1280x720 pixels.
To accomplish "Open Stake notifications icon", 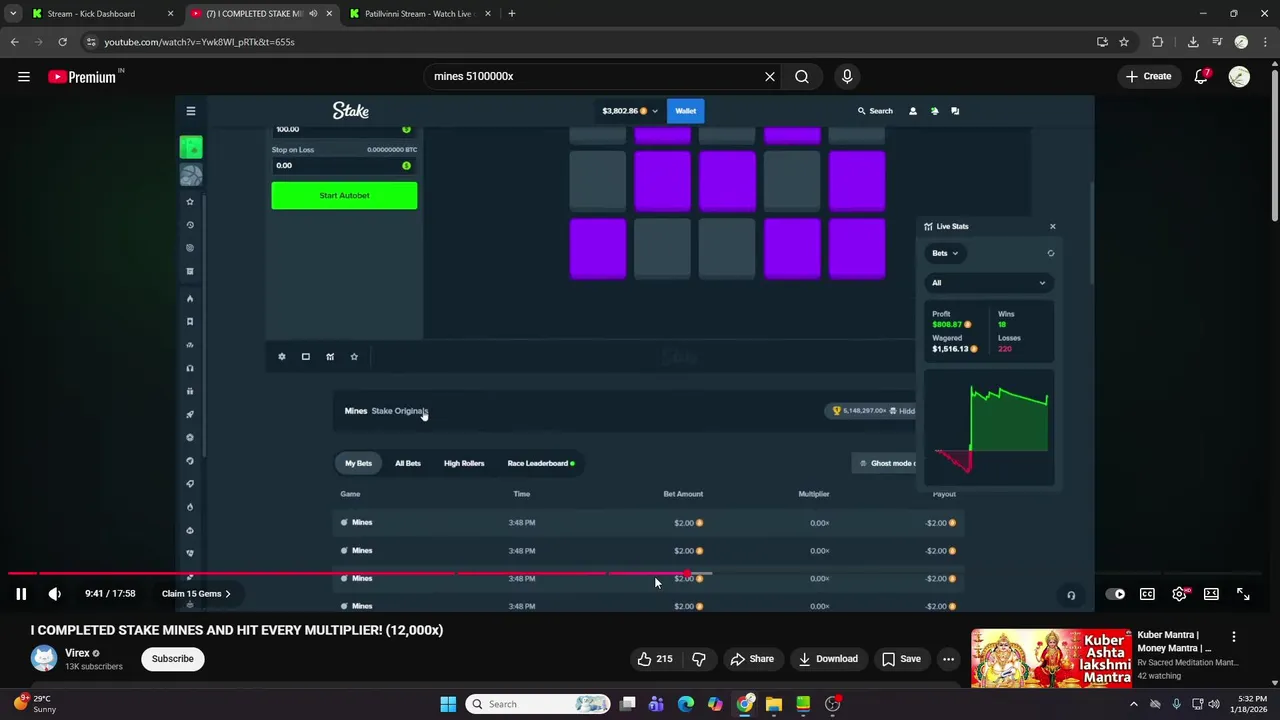I will coord(934,111).
